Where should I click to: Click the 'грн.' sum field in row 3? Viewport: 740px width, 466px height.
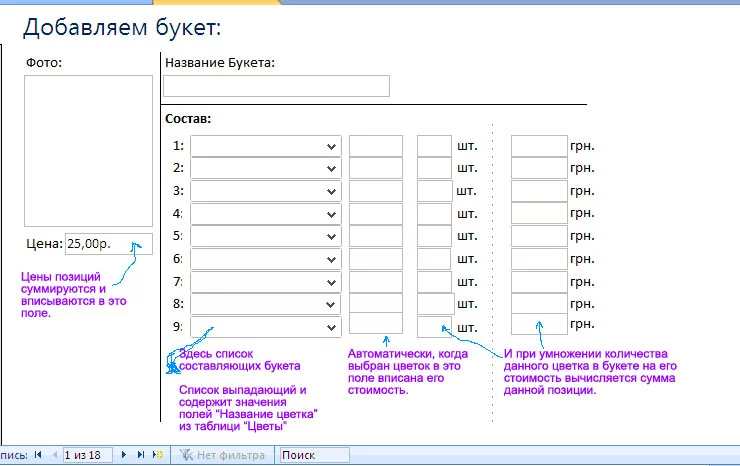[x=539, y=191]
